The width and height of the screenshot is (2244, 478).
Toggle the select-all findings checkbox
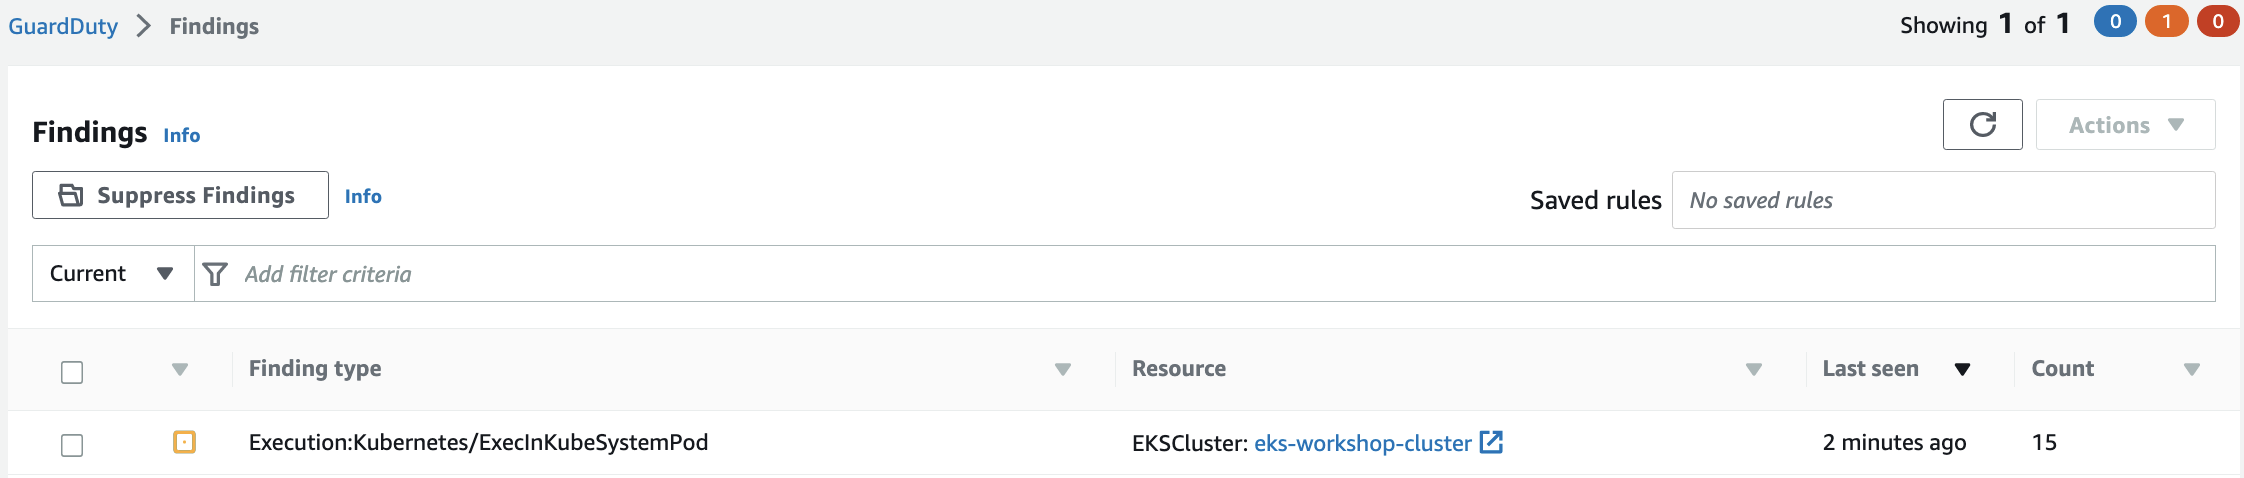[x=72, y=372]
